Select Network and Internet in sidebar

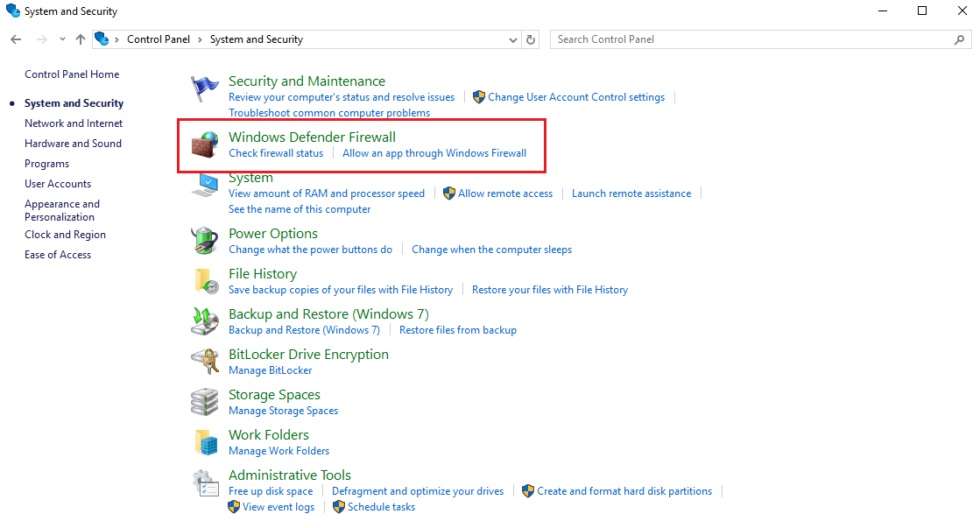tap(74, 123)
